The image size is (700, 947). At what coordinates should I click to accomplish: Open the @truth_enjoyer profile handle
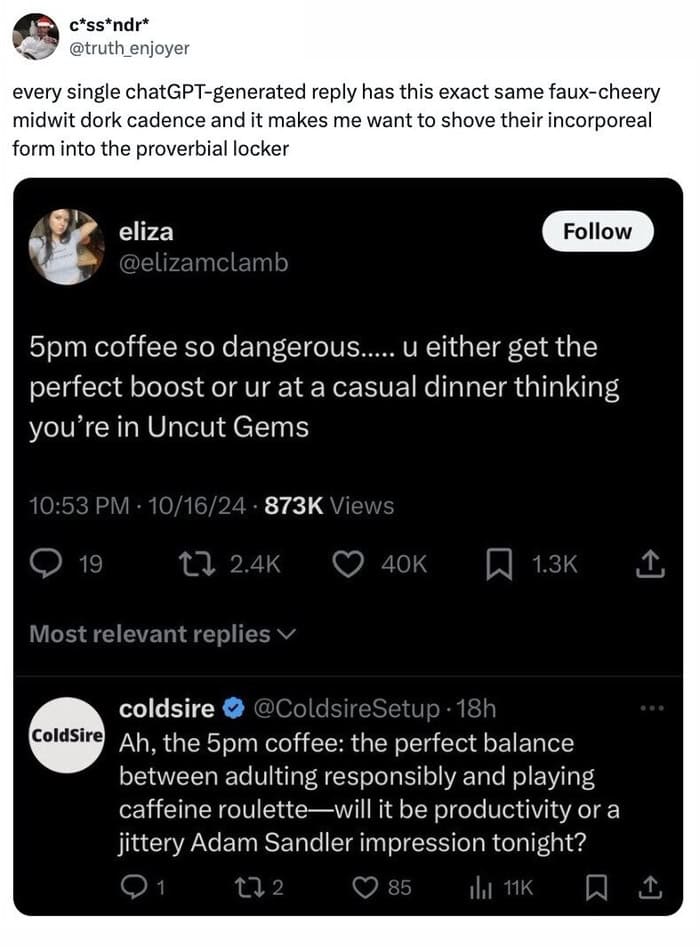click(127, 46)
